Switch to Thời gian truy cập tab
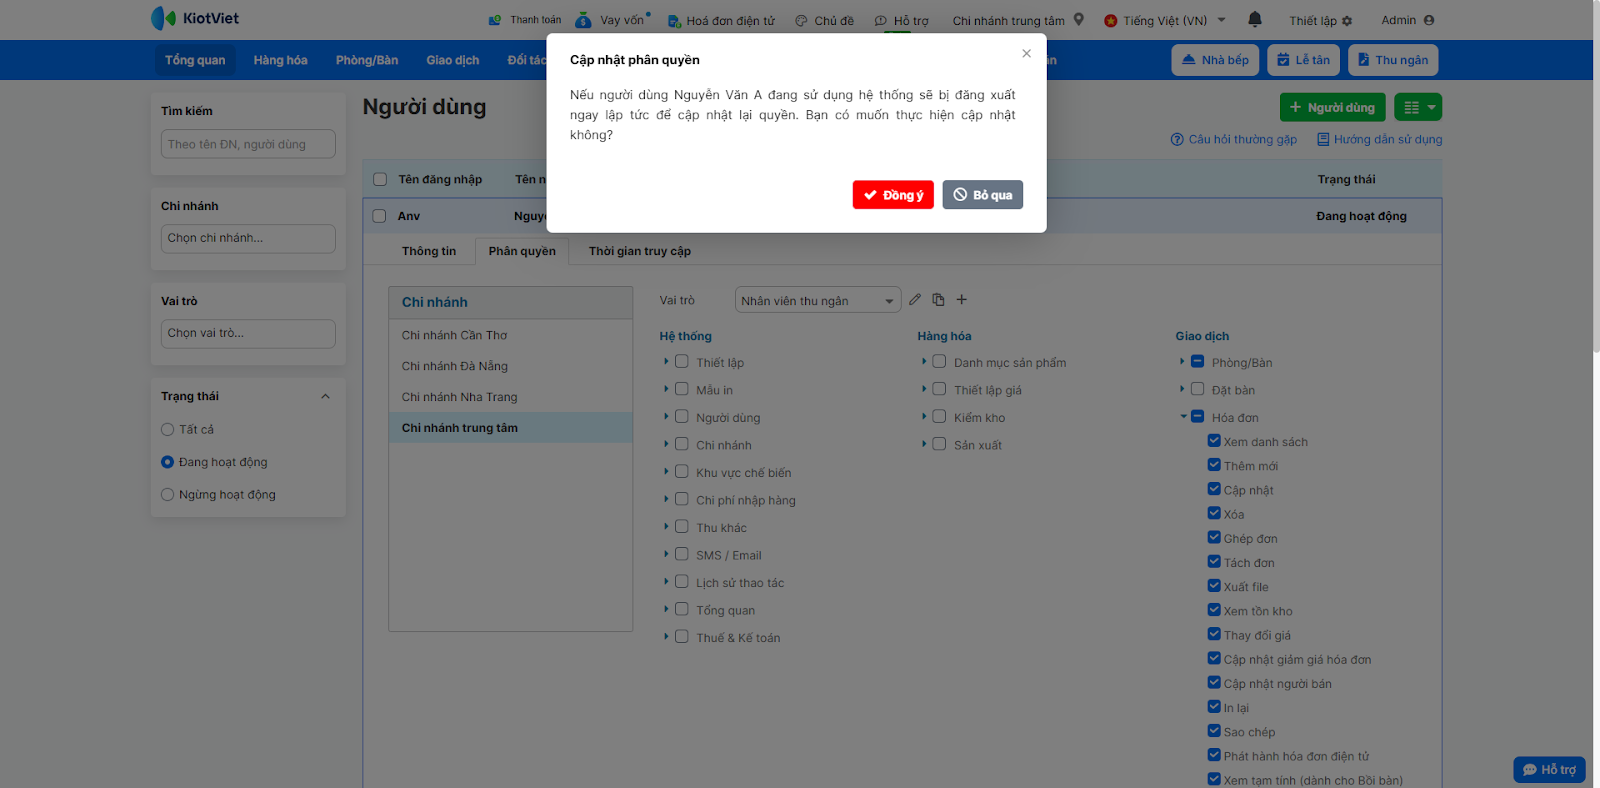Viewport: 1600px width, 788px height. [x=640, y=251]
